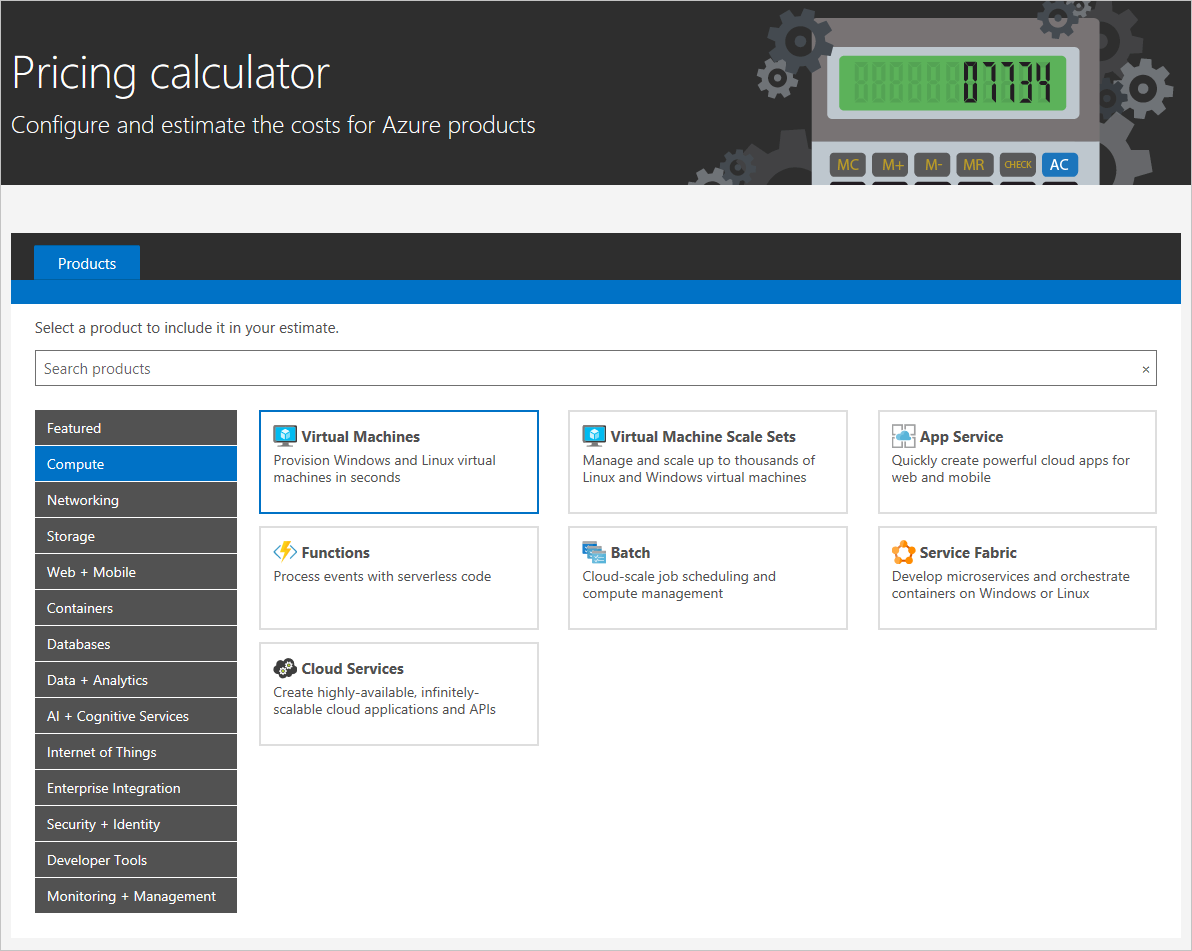
Task: Select the Internet of Things category
Action: point(136,752)
